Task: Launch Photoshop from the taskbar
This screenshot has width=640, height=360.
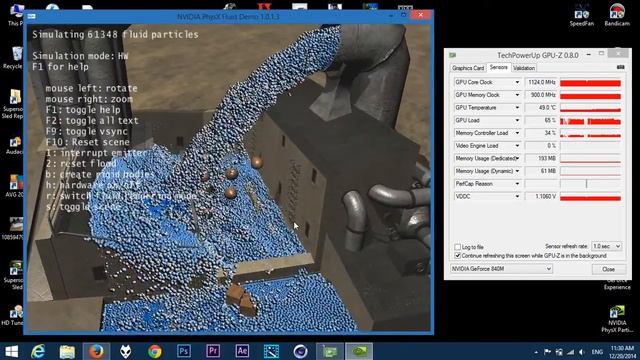Action: point(184,351)
